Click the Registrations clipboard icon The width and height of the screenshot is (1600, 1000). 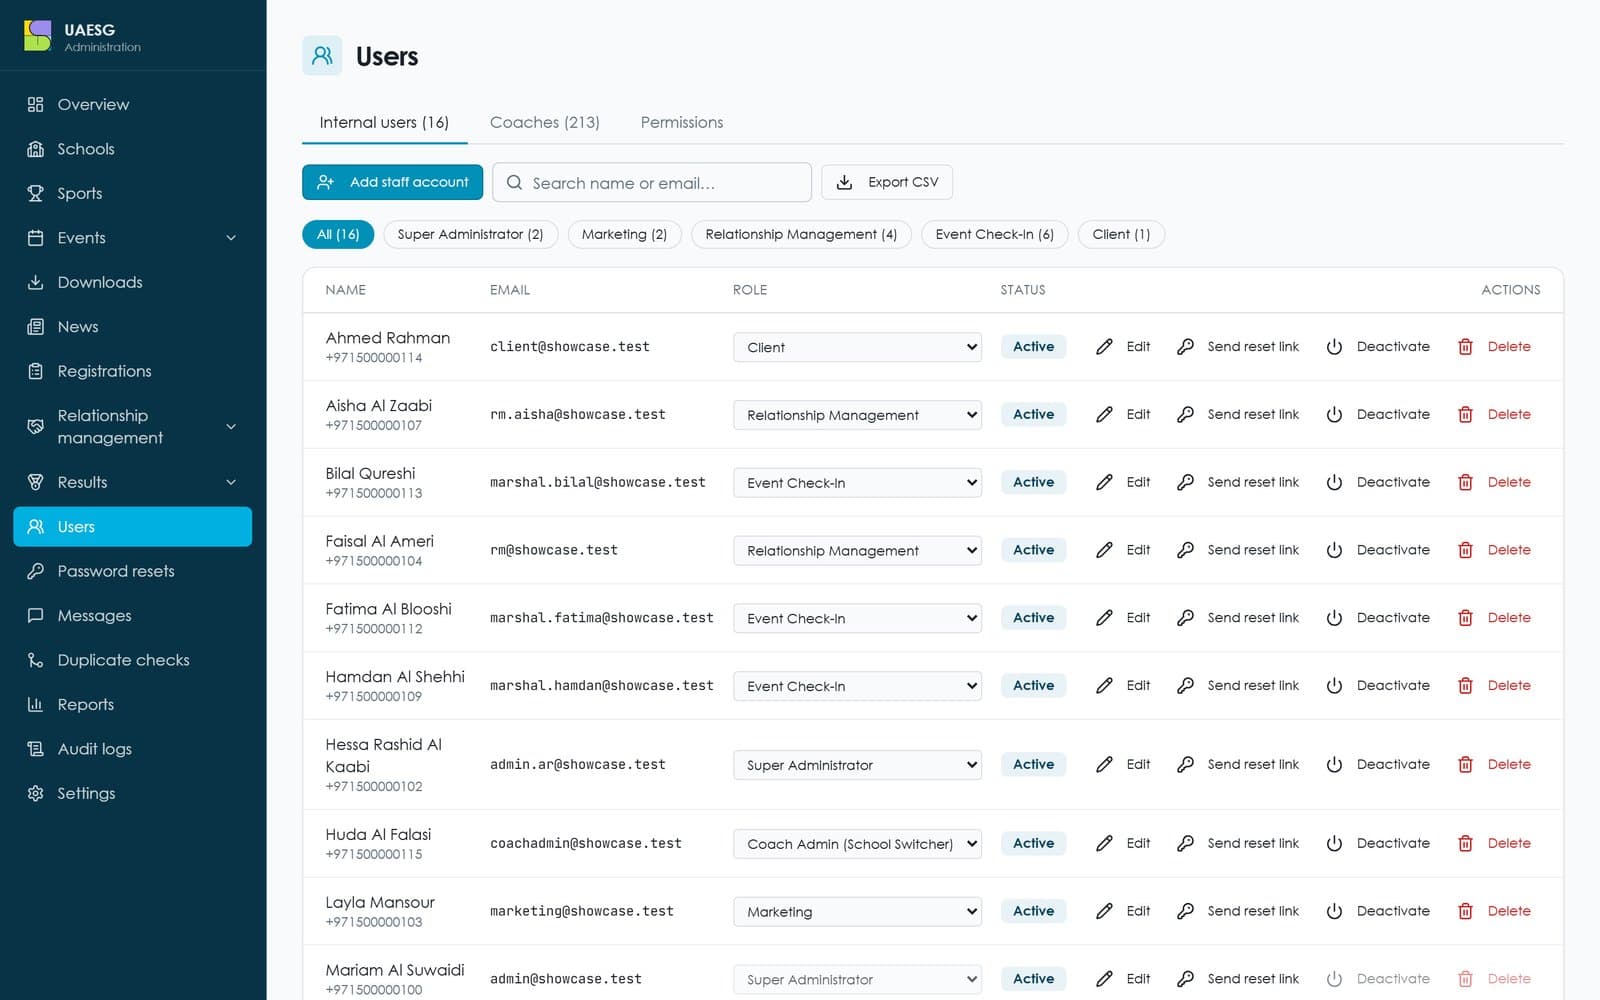[x=36, y=371]
